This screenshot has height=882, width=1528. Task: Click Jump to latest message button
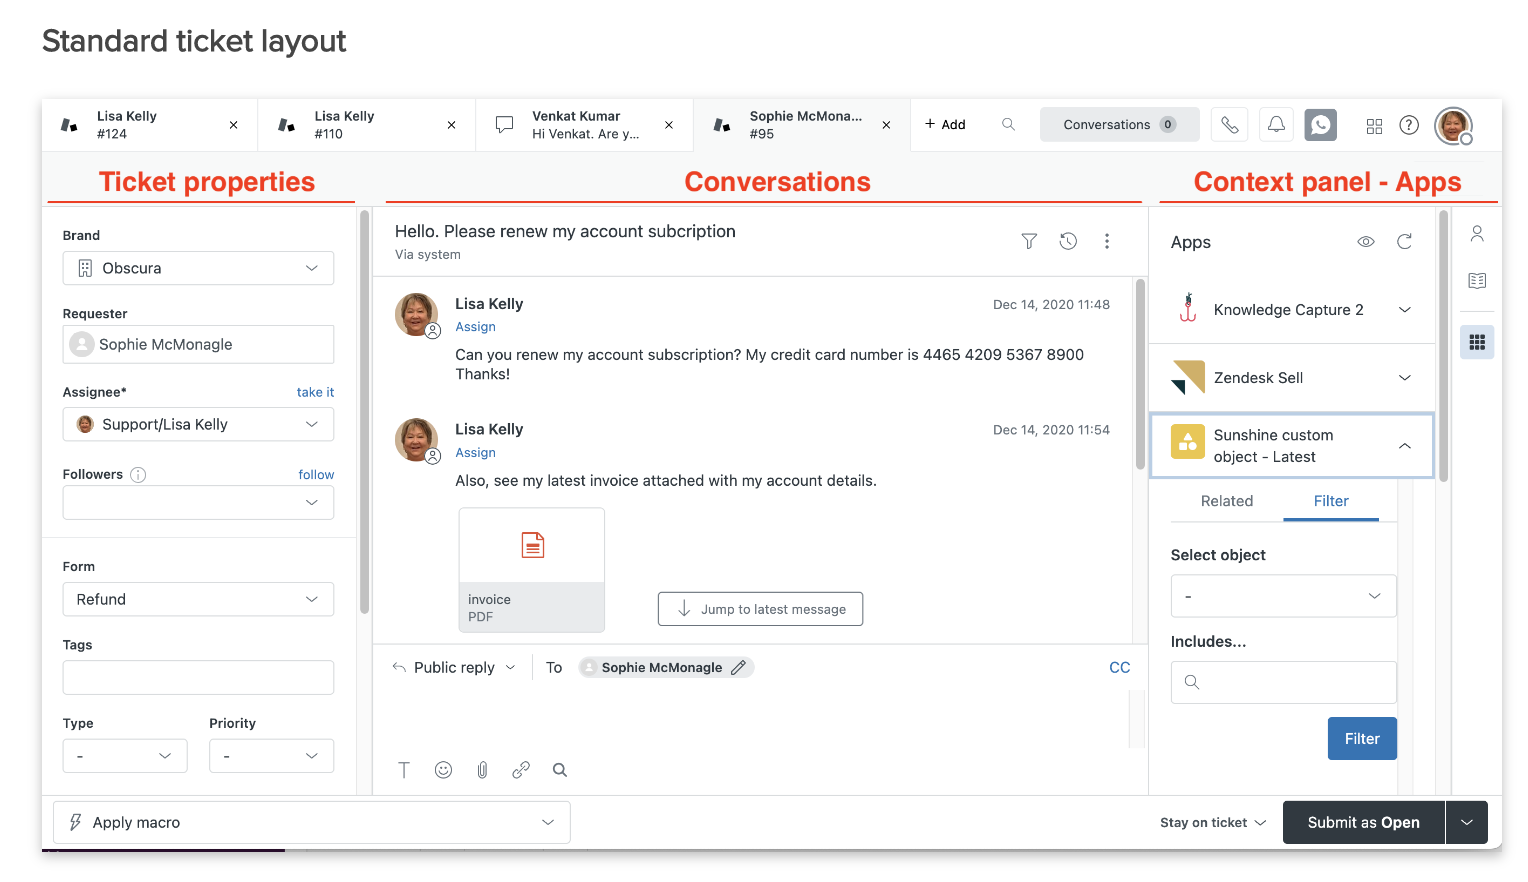click(x=760, y=609)
